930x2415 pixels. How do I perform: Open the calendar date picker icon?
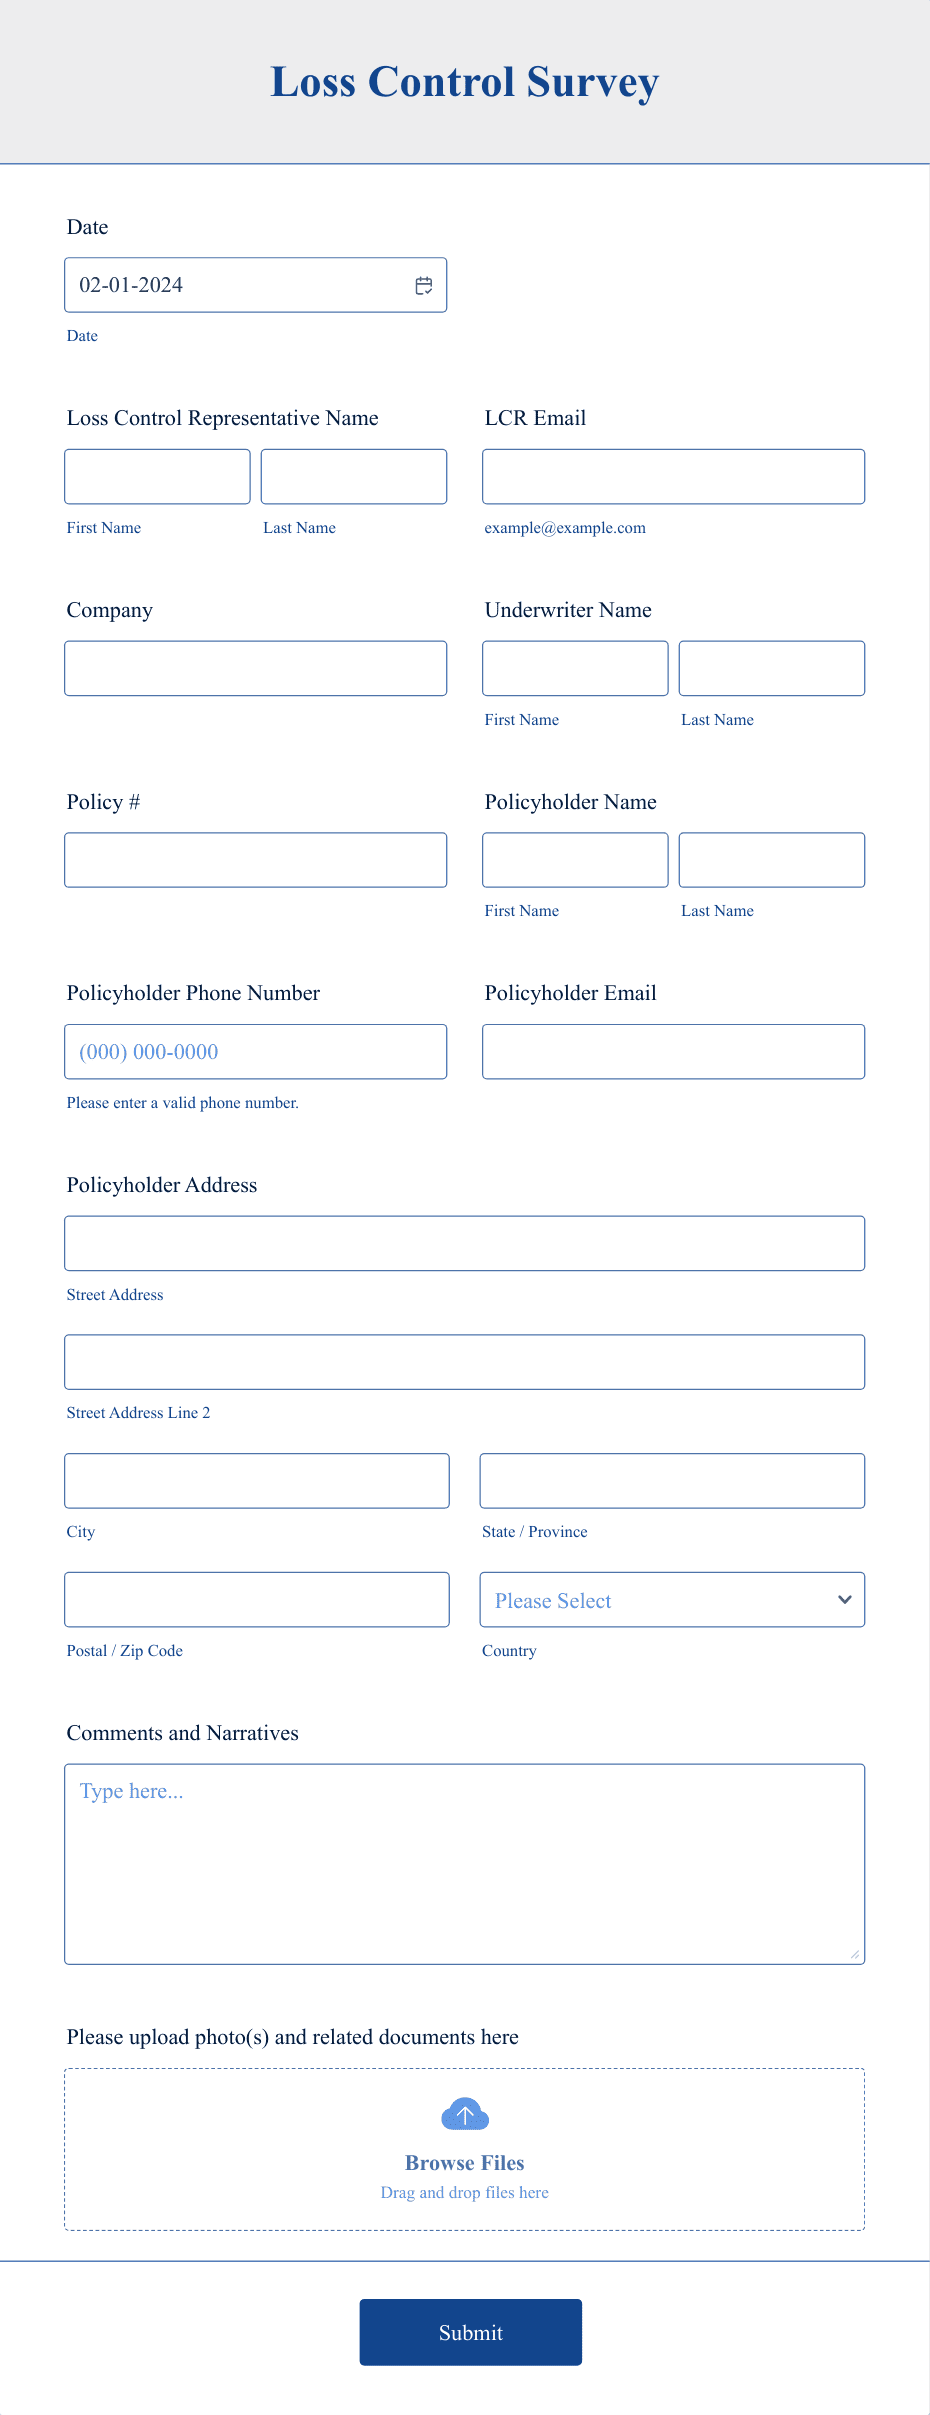423,284
